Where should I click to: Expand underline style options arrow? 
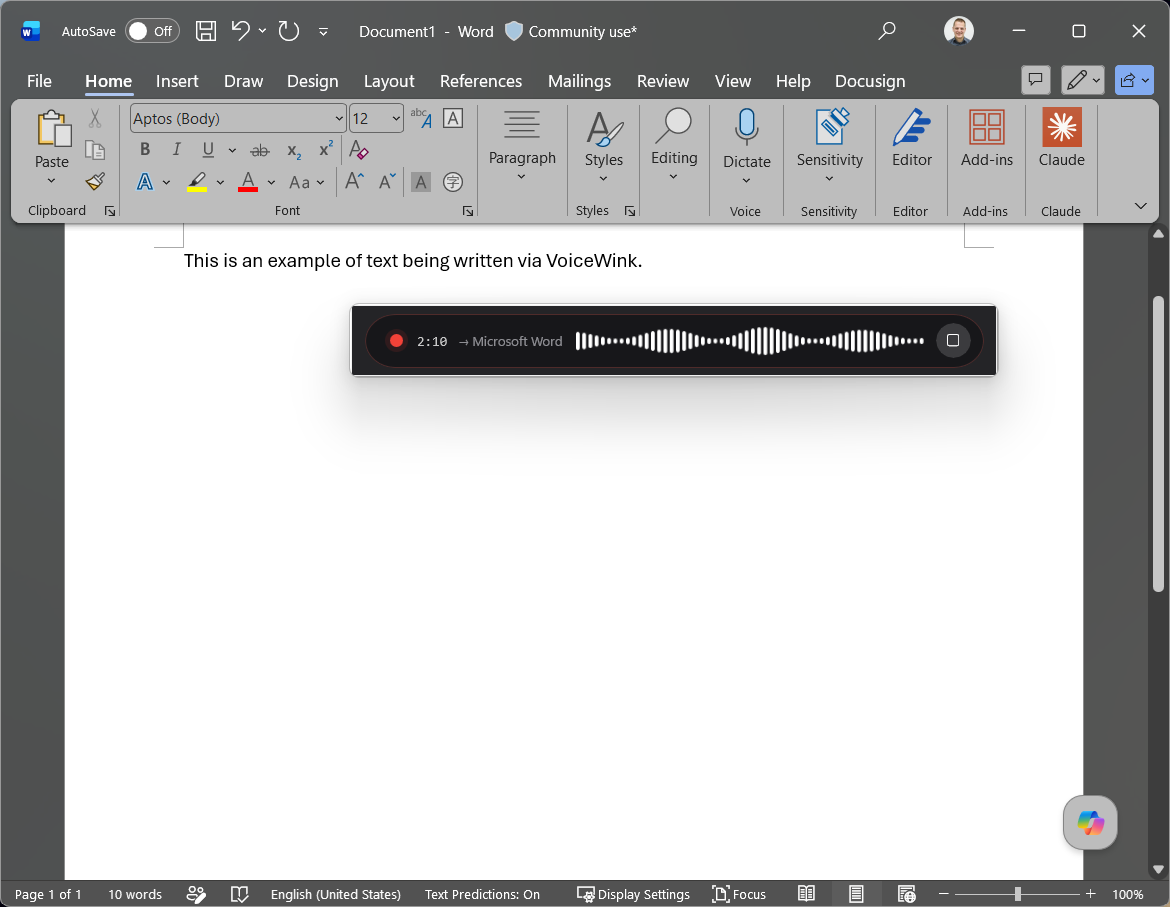point(232,151)
